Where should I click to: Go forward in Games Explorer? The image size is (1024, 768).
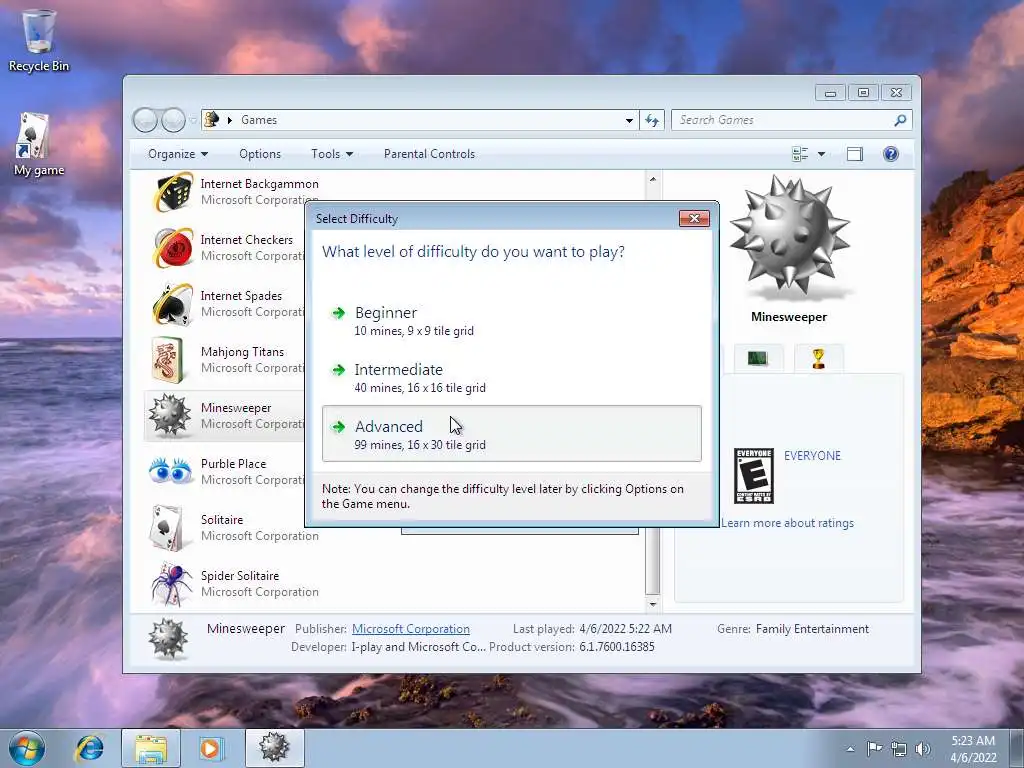tap(173, 120)
